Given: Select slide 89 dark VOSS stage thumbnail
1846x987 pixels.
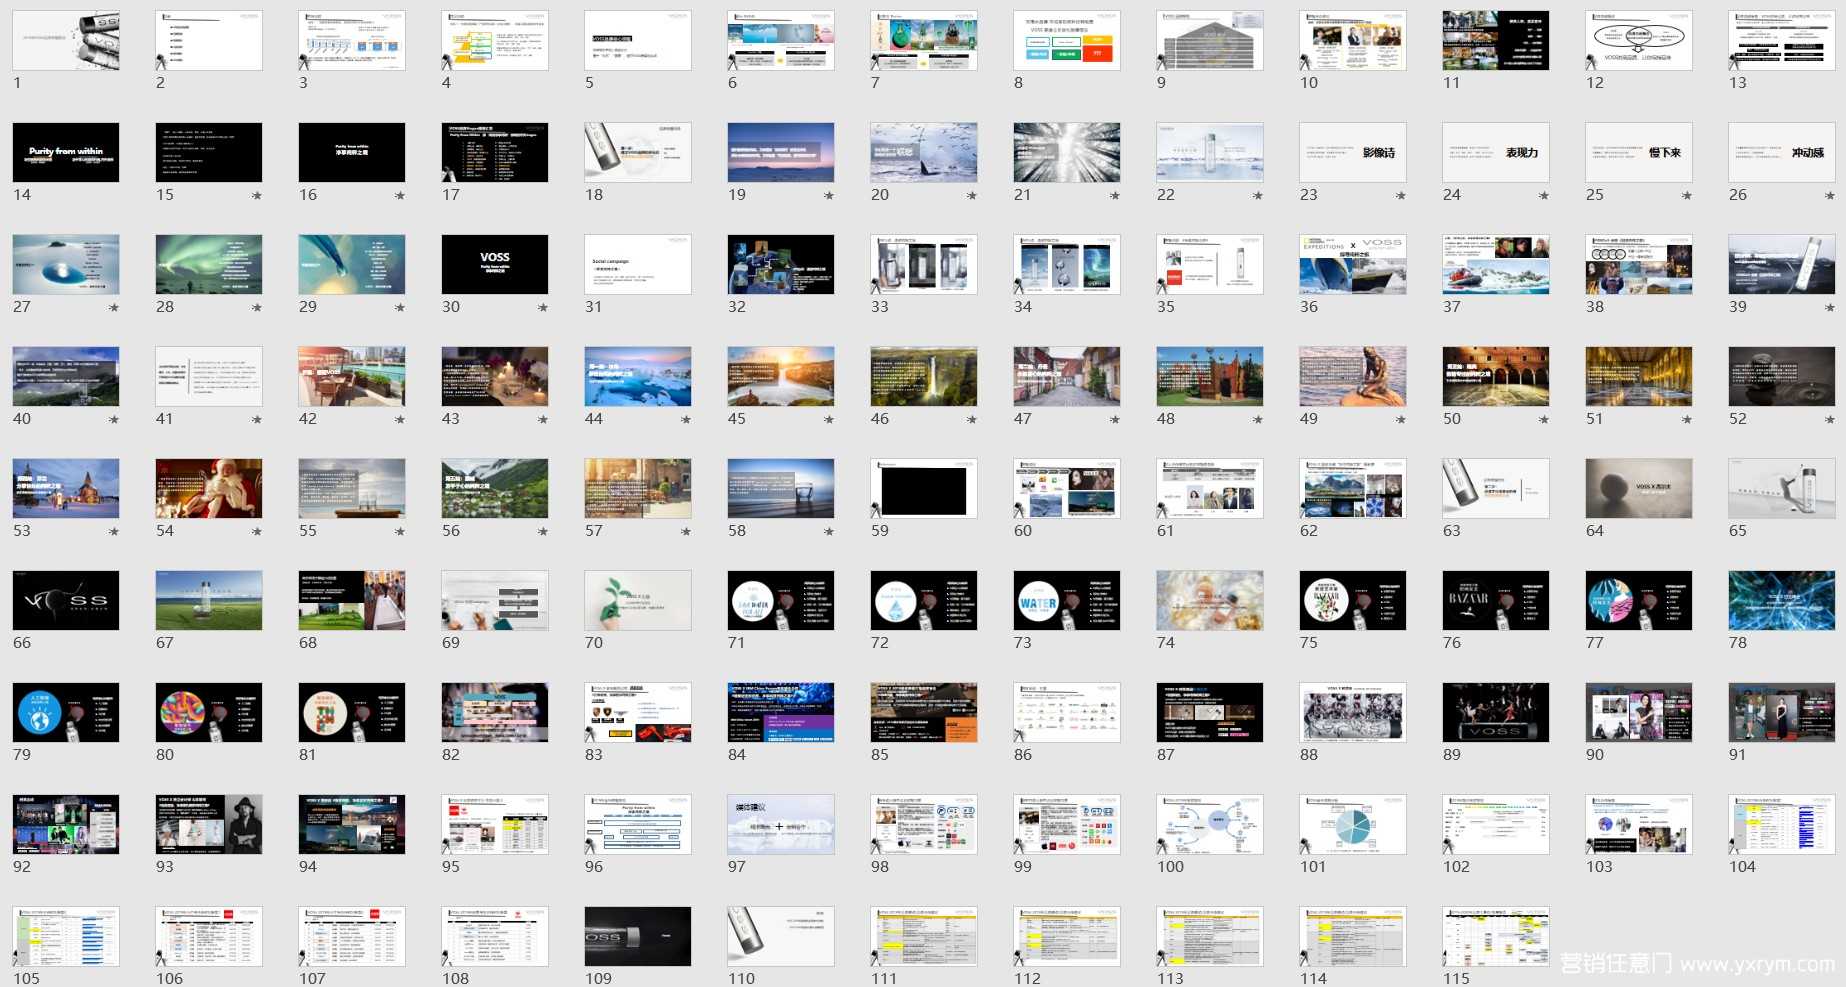Looking at the screenshot, I should coord(1496,712).
